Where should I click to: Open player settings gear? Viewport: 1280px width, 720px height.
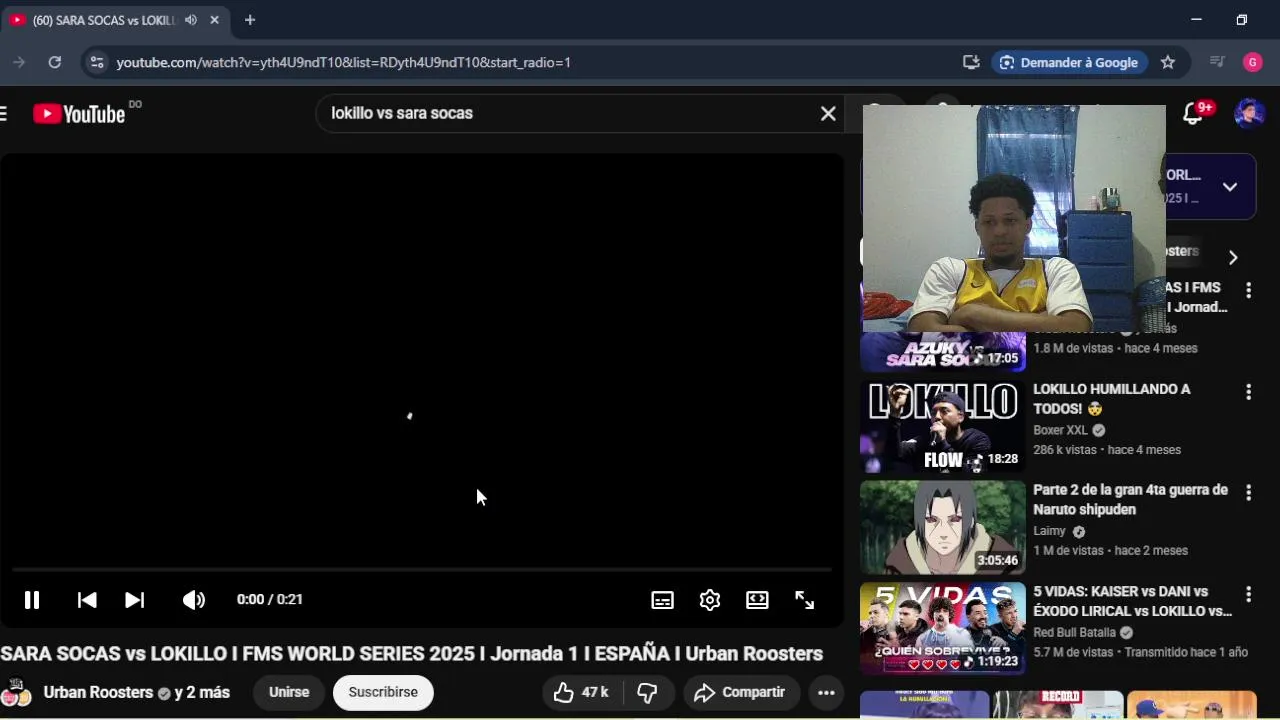(710, 600)
